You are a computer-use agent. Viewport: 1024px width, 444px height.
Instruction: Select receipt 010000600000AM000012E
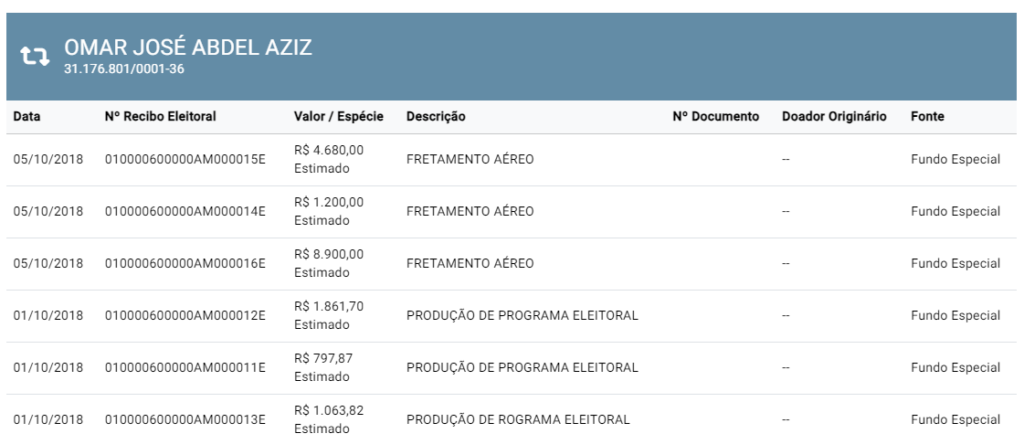click(x=185, y=316)
